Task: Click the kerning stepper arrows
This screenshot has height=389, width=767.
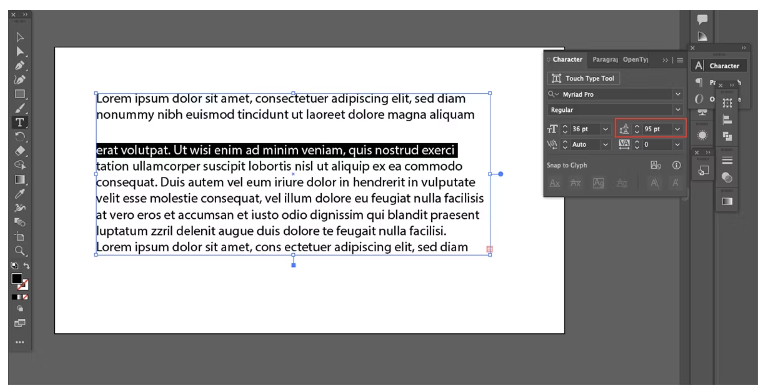Action: tap(565, 145)
